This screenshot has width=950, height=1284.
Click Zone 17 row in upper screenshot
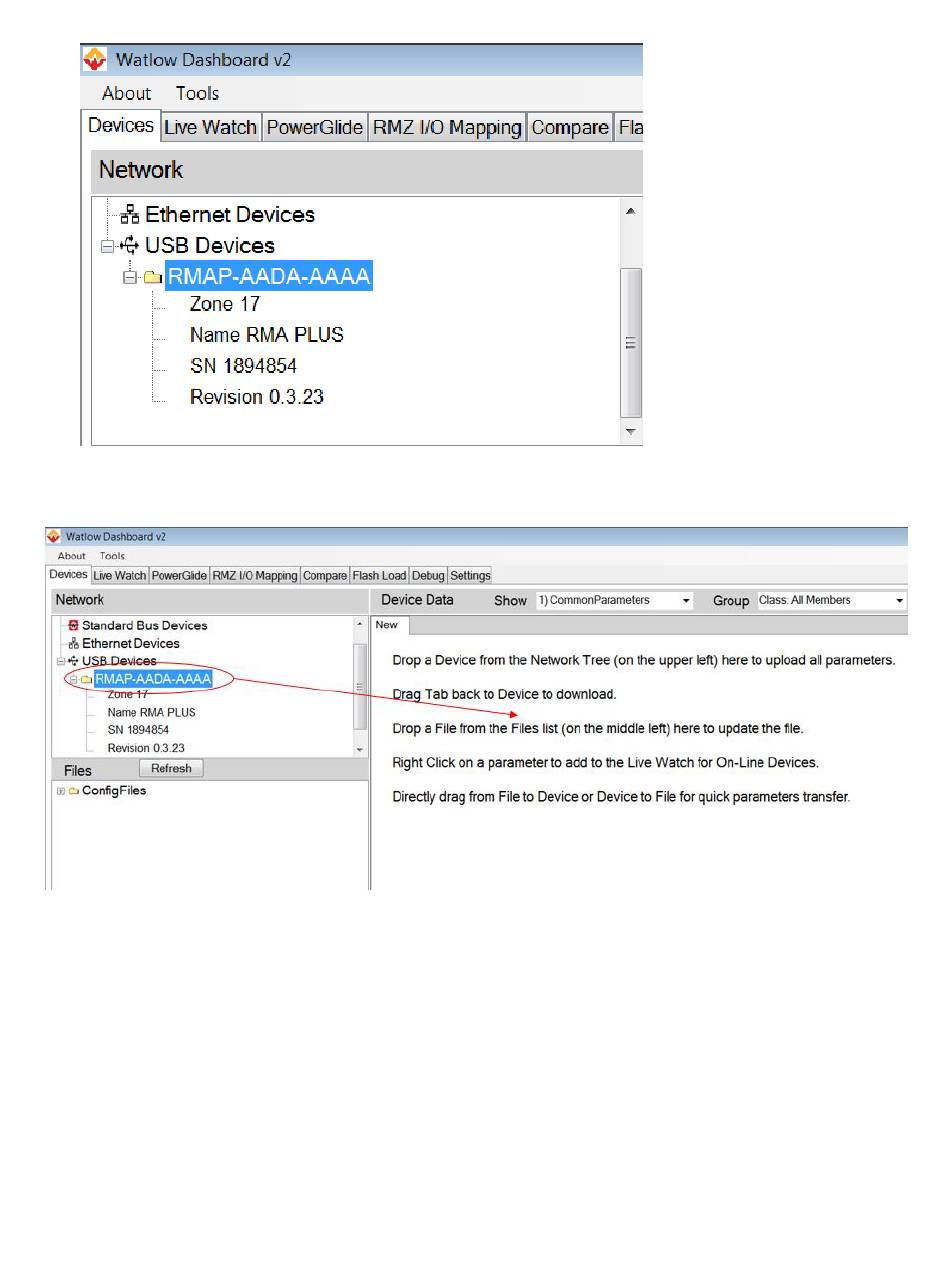tap(225, 304)
